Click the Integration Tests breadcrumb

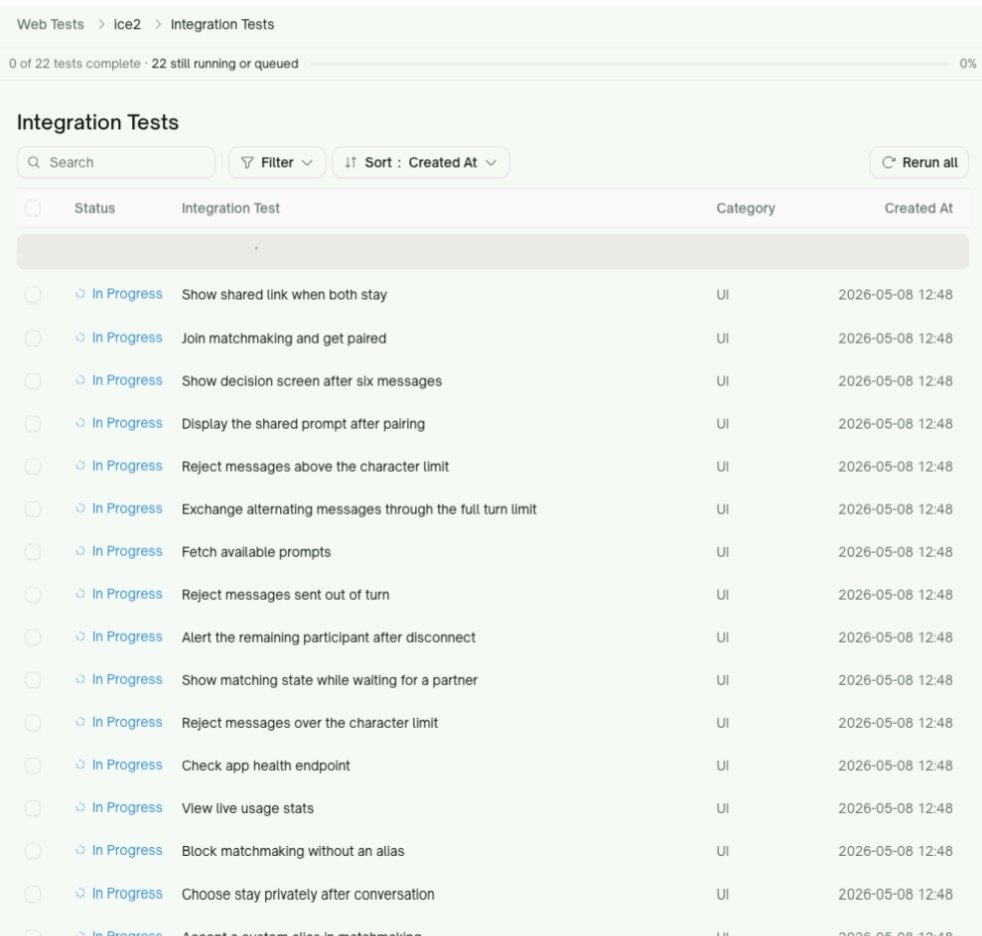click(x=222, y=24)
